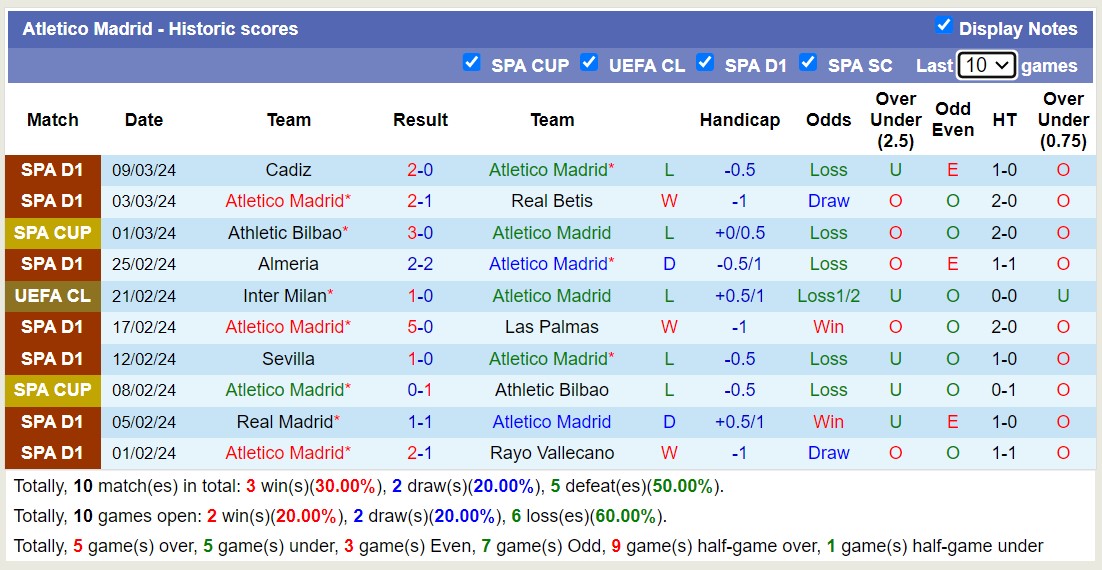The width and height of the screenshot is (1102, 570).
Task: Open the Last 10 games dropdown
Action: tap(986, 65)
